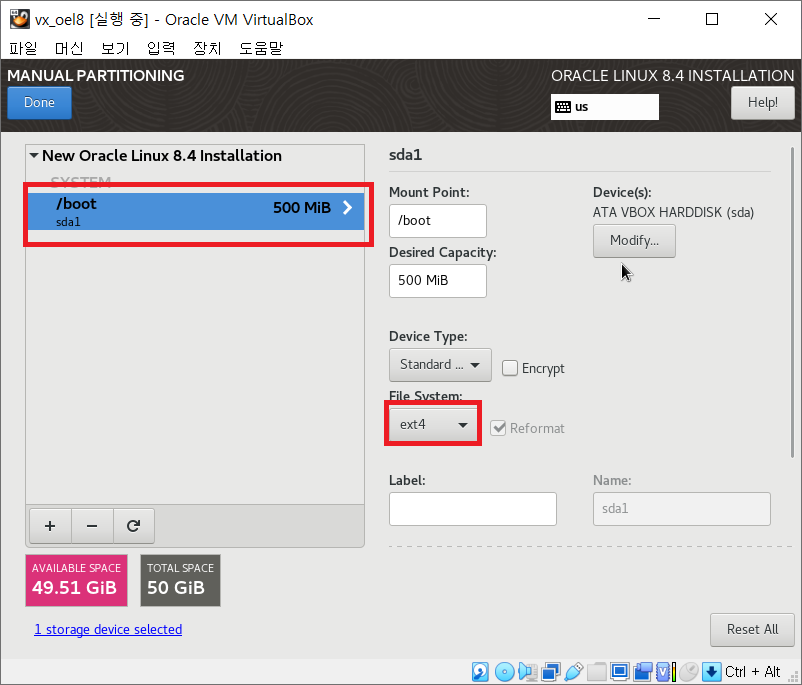Open the 입력 menu

tap(161, 48)
